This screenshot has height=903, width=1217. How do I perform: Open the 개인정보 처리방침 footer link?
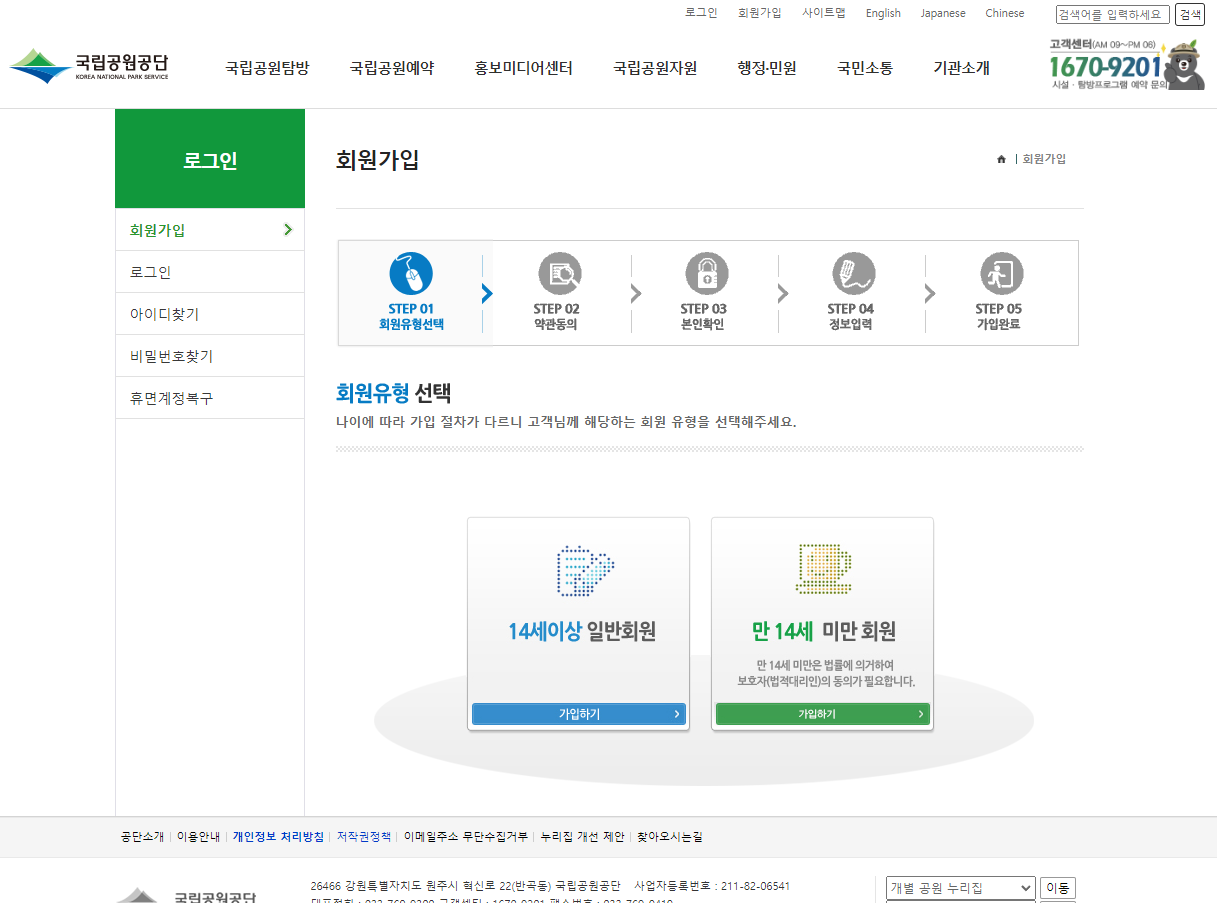point(278,837)
